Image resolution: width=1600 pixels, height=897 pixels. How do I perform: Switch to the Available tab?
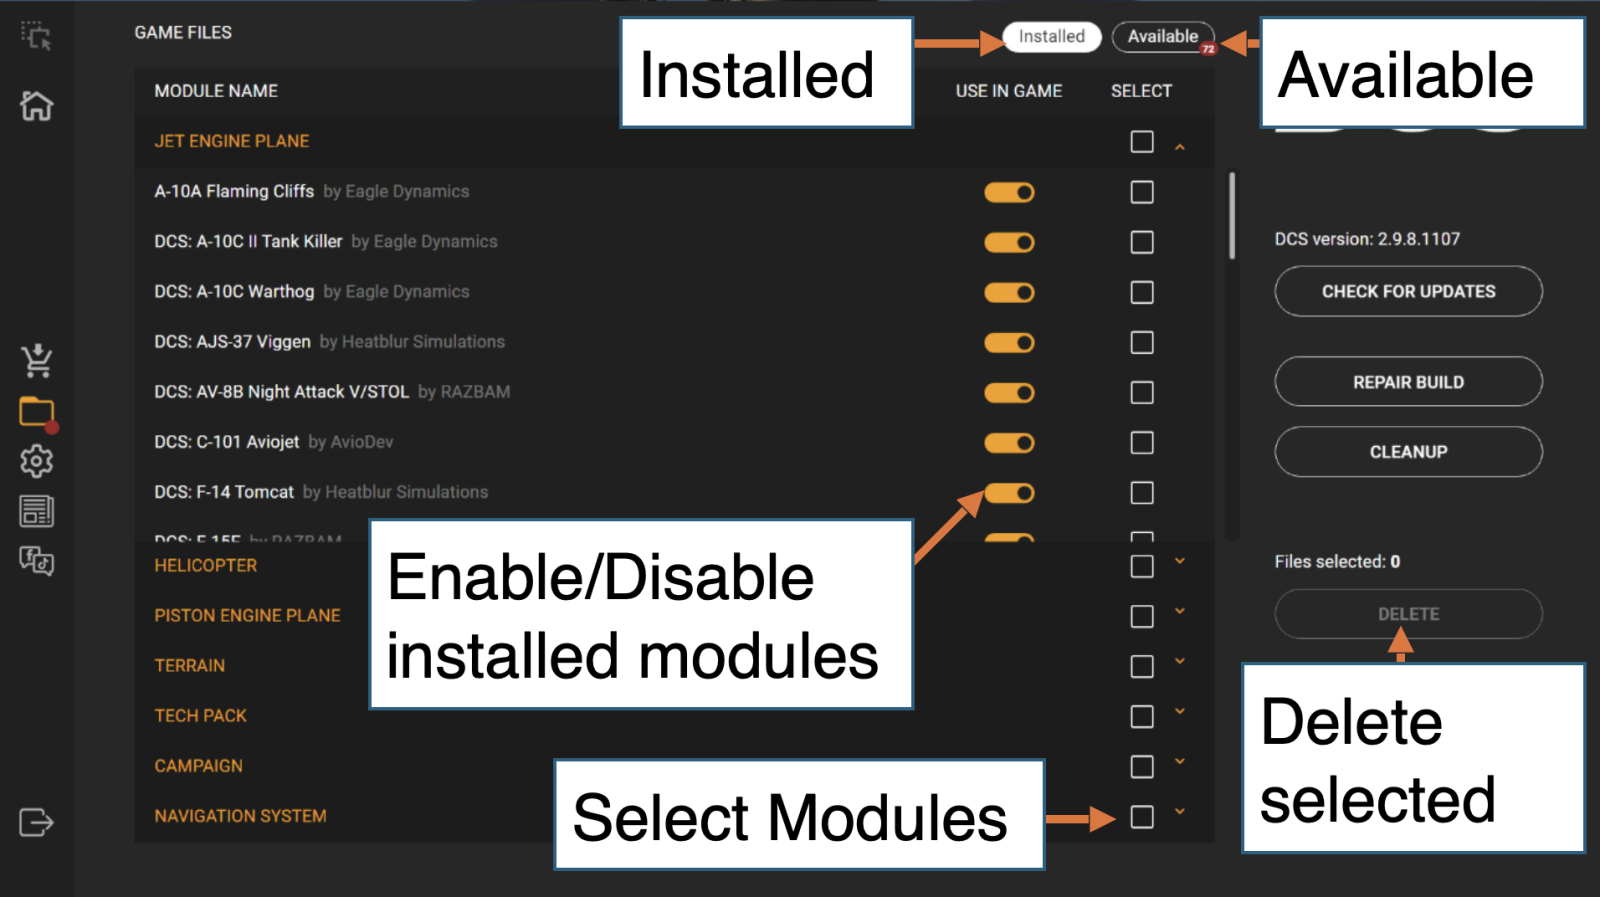coord(1162,37)
